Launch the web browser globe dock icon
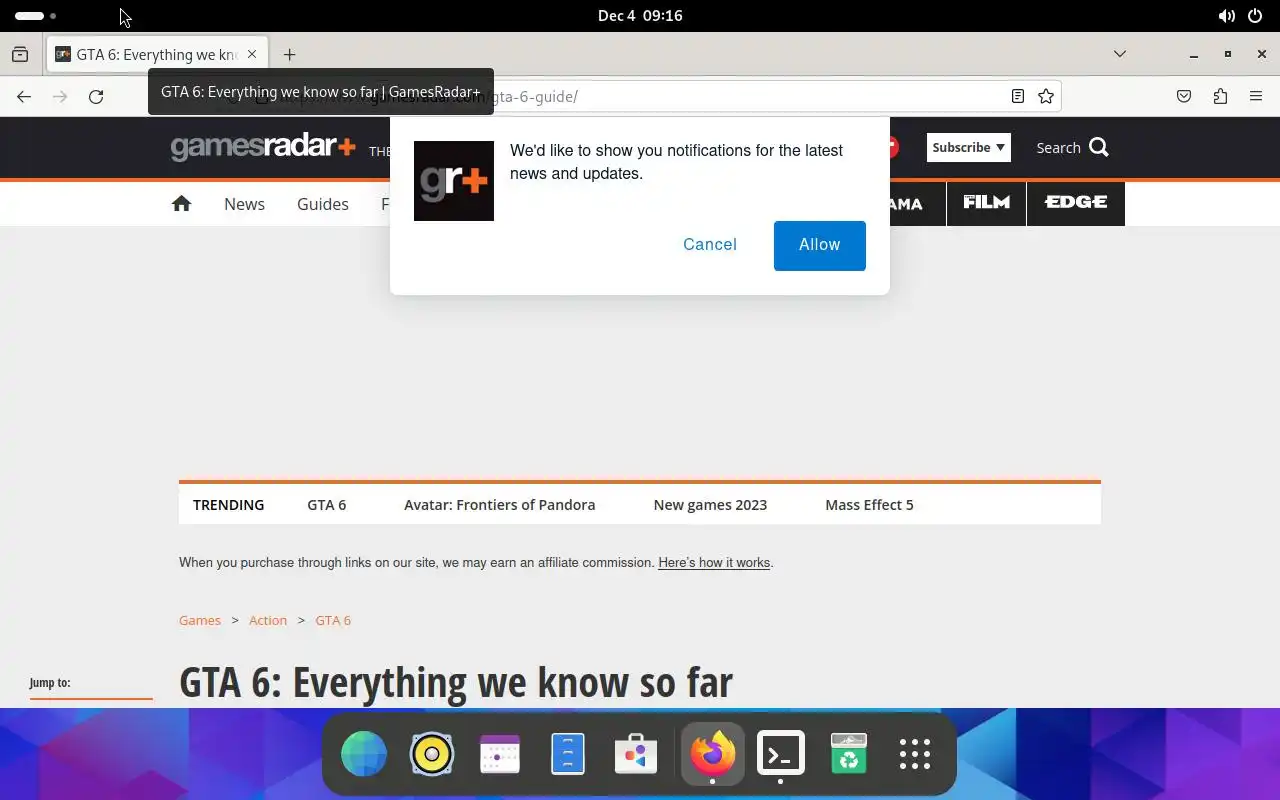This screenshot has height=800, width=1280. tap(364, 754)
